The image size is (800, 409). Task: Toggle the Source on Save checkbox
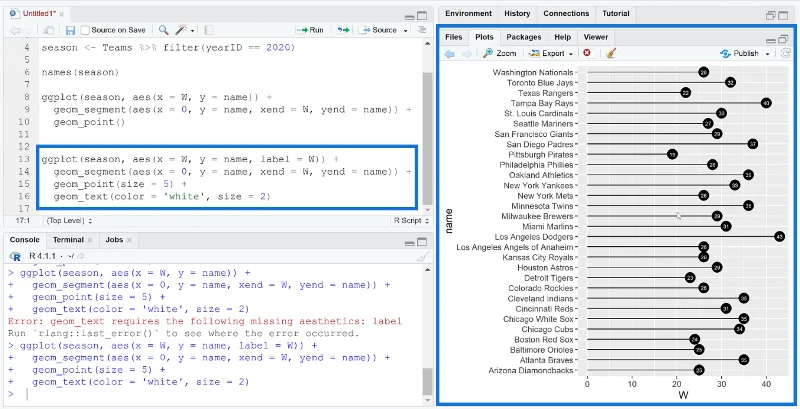click(x=85, y=30)
